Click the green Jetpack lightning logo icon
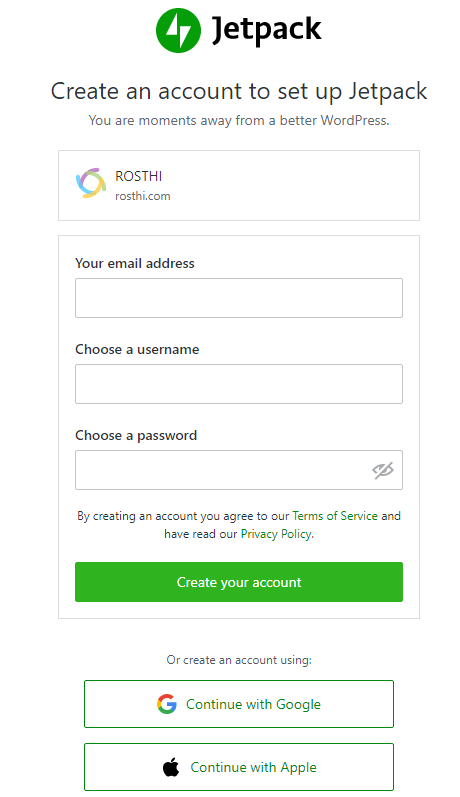Screen dimensions: 460x797 [x=178, y=30]
